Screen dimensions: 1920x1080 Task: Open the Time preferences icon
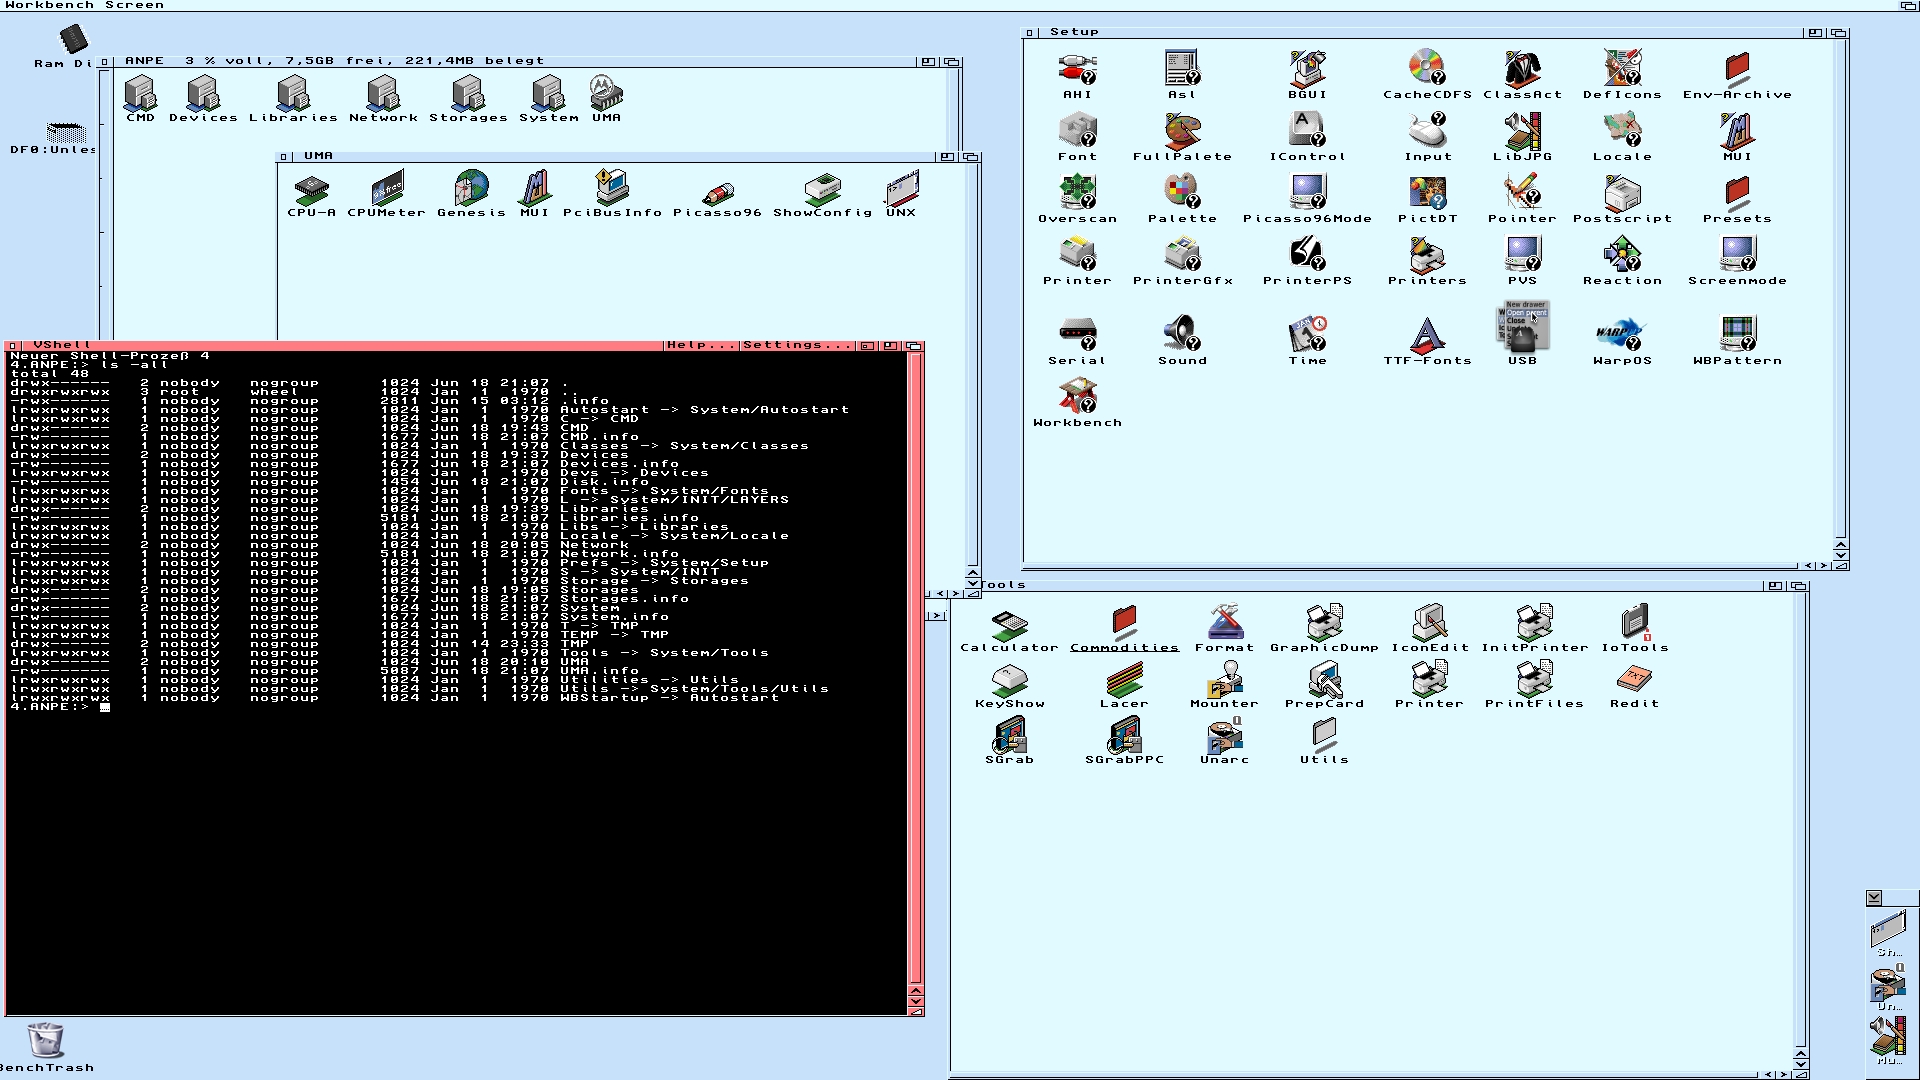point(1307,335)
